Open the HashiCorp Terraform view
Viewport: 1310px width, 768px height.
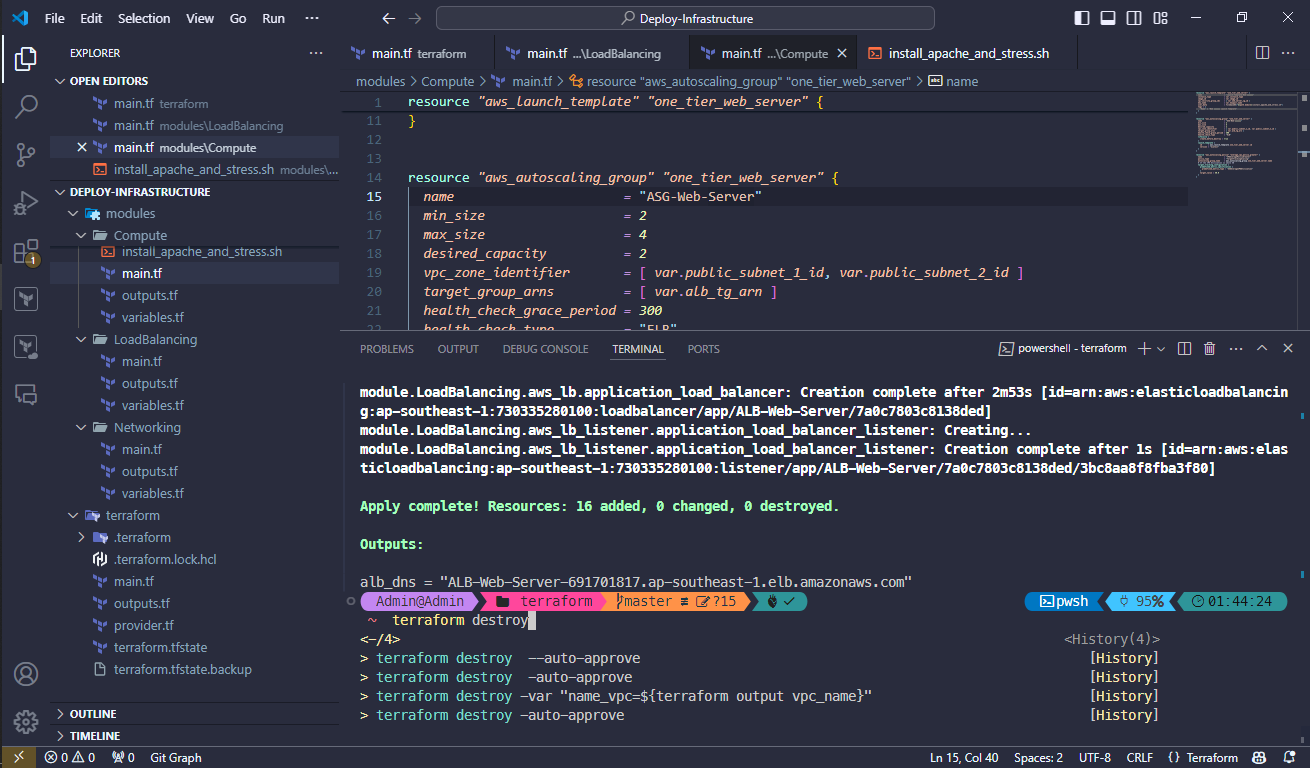click(26, 298)
